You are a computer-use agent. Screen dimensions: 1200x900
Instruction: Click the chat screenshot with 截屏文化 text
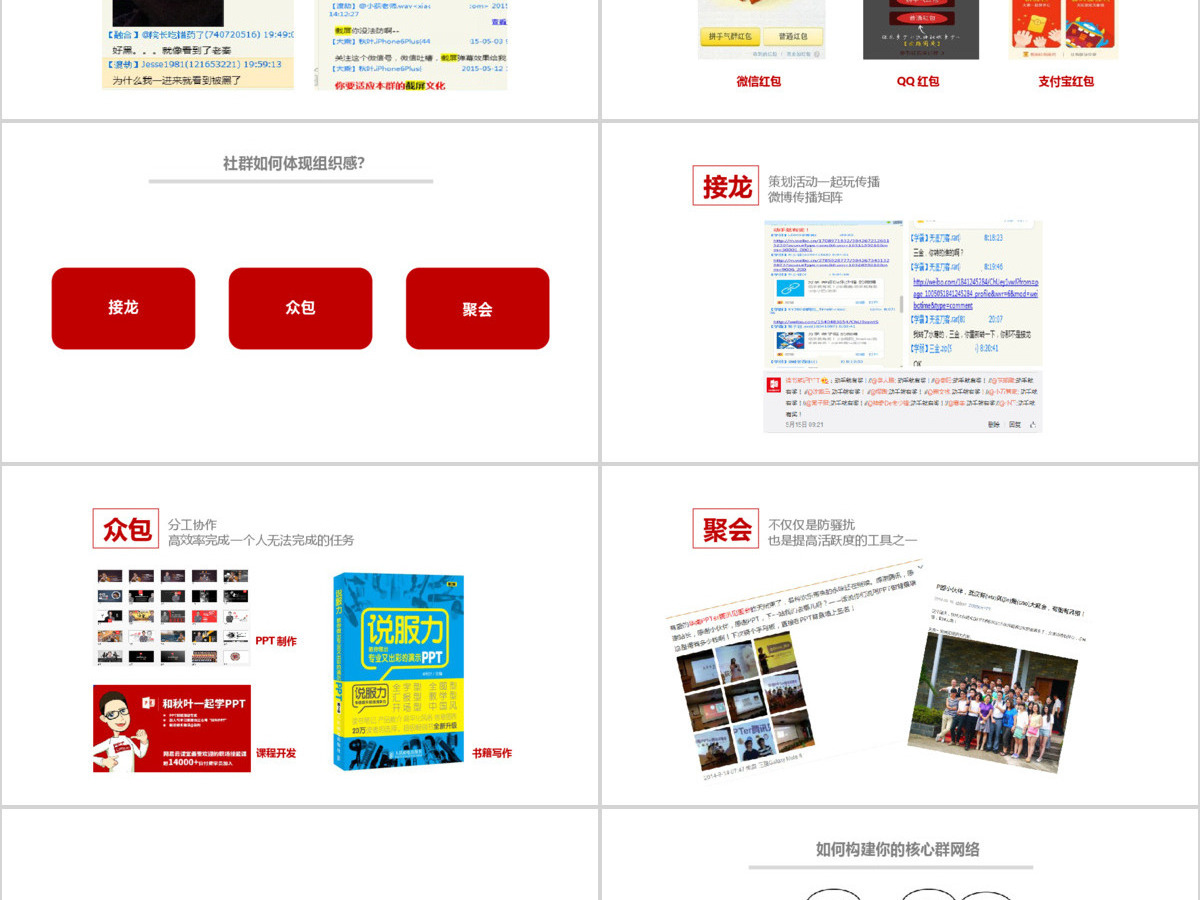pos(412,45)
